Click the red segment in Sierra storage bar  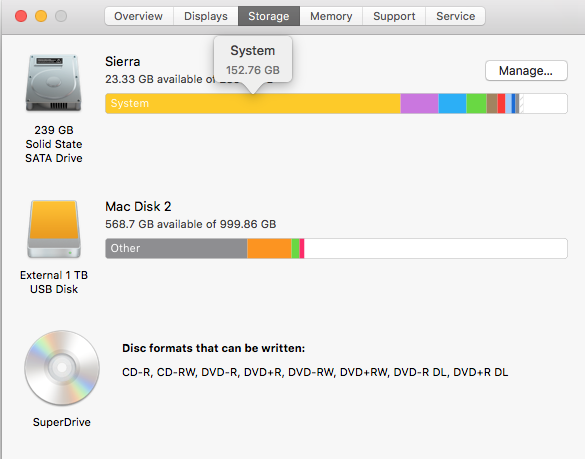(x=501, y=103)
